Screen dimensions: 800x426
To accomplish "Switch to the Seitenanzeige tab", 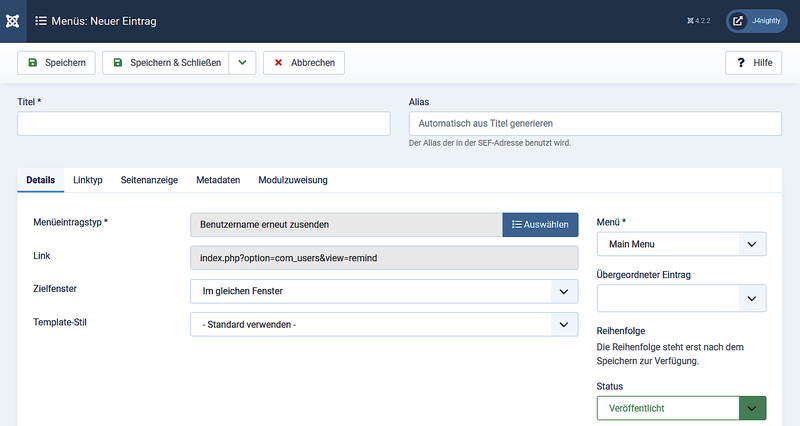I will 149,180.
